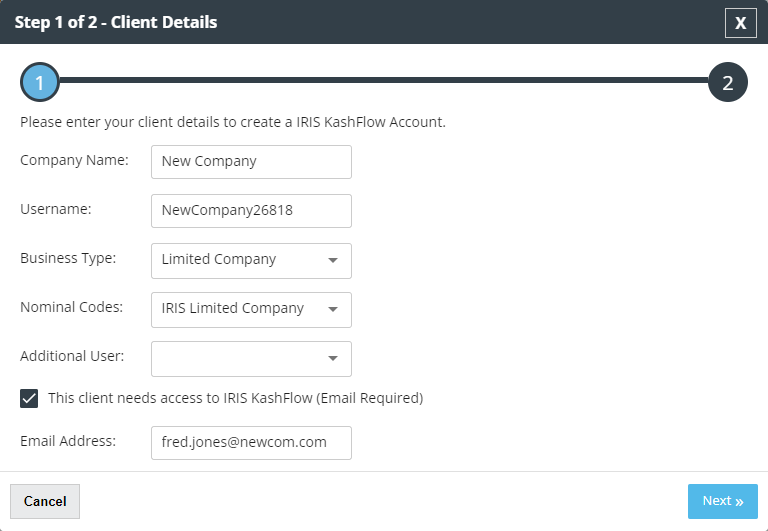The width and height of the screenshot is (768, 531).
Task: Click the progress line between steps
Action: [384, 80]
